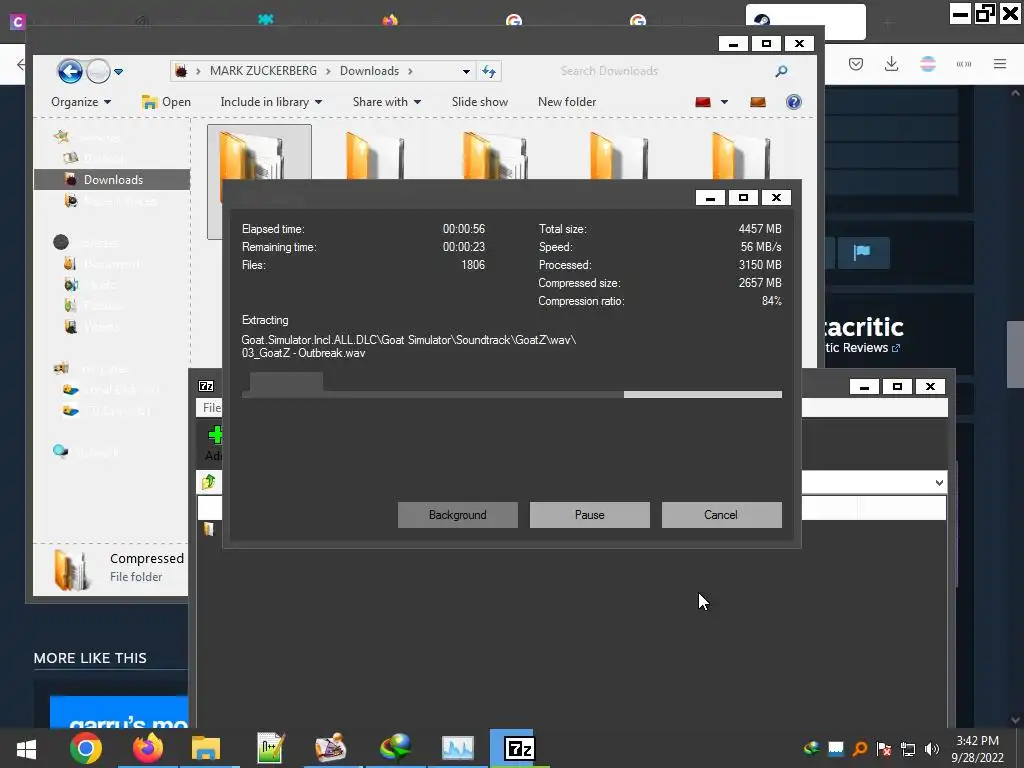Click the 7-Zip taskbar button

[520, 748]
